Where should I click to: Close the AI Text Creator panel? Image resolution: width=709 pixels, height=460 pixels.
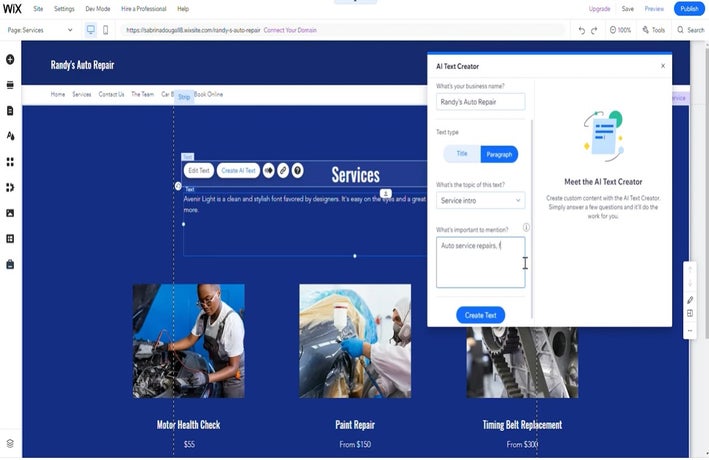point(663,66)
